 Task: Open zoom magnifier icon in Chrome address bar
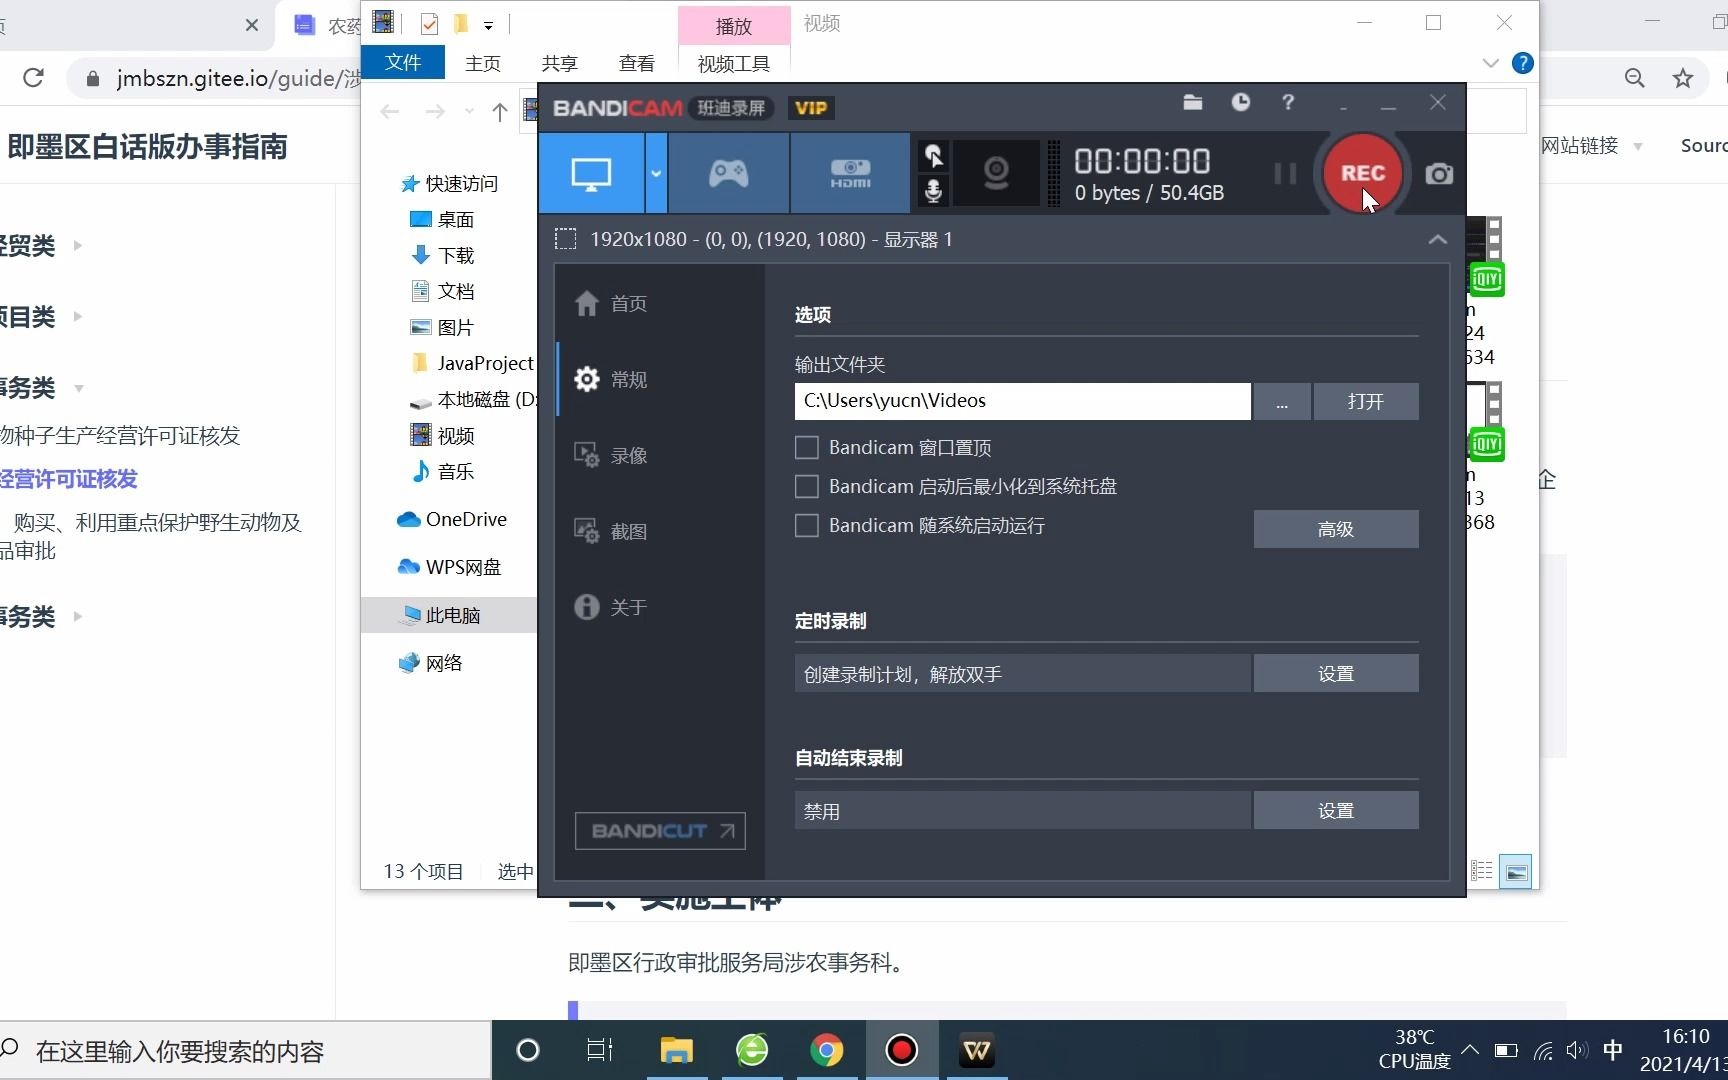pyautogui.click(x=1634, y=78)
